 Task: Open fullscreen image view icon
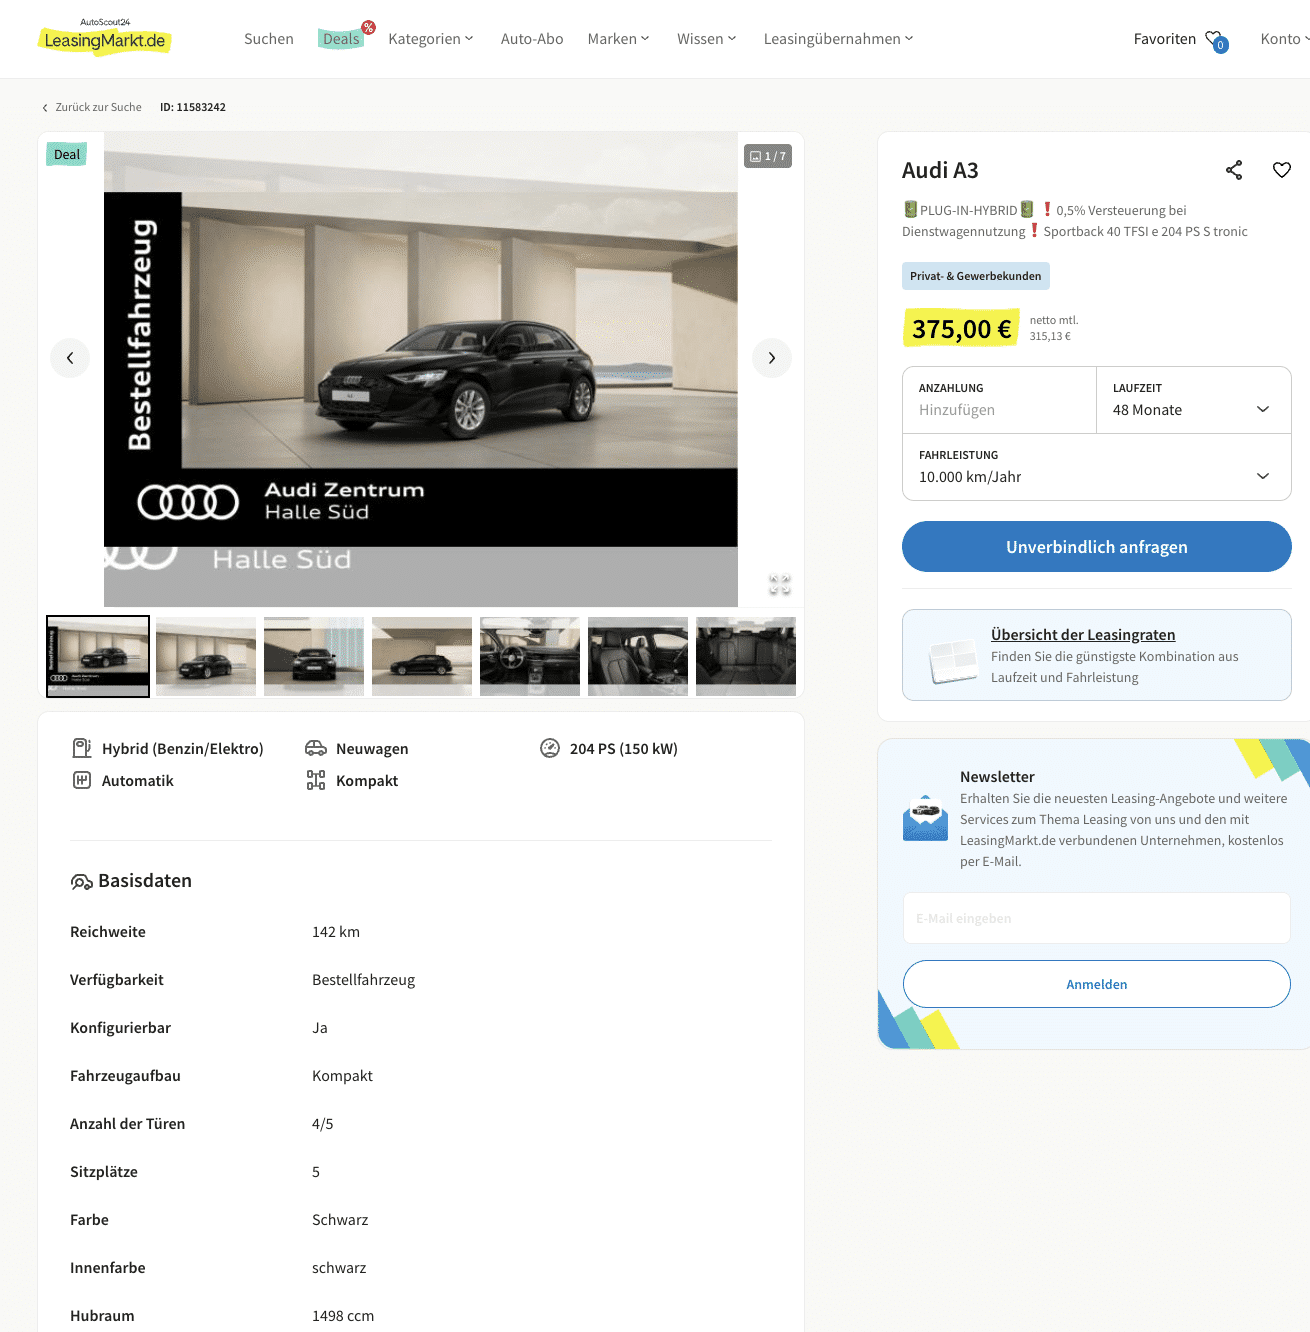click(780, 584)
